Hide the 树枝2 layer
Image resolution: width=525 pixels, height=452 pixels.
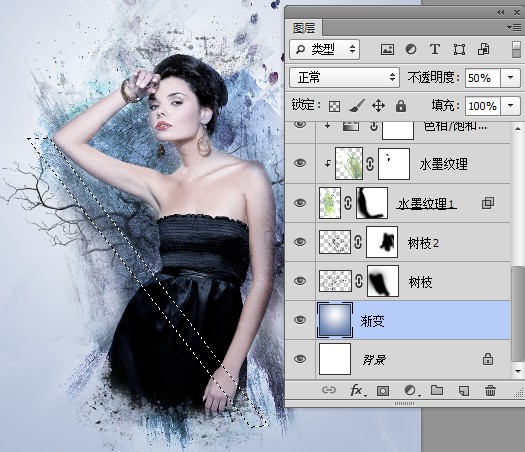coord(300,242)
